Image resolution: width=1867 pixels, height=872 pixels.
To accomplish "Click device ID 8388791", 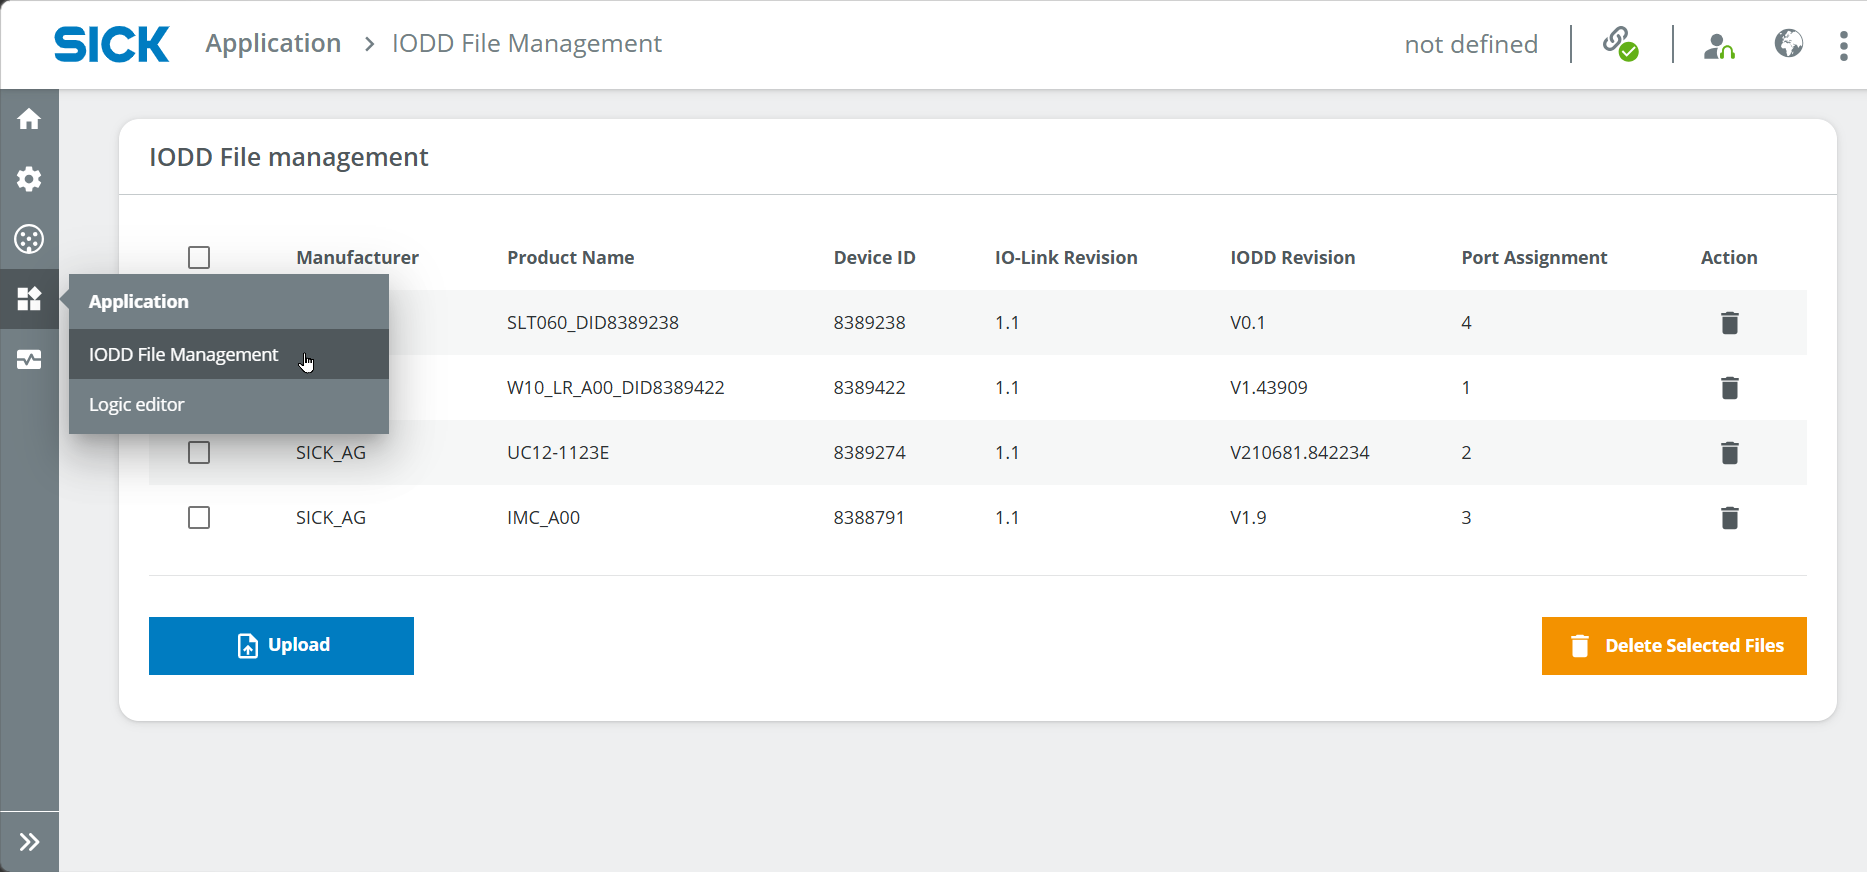I will coord(869,517).
